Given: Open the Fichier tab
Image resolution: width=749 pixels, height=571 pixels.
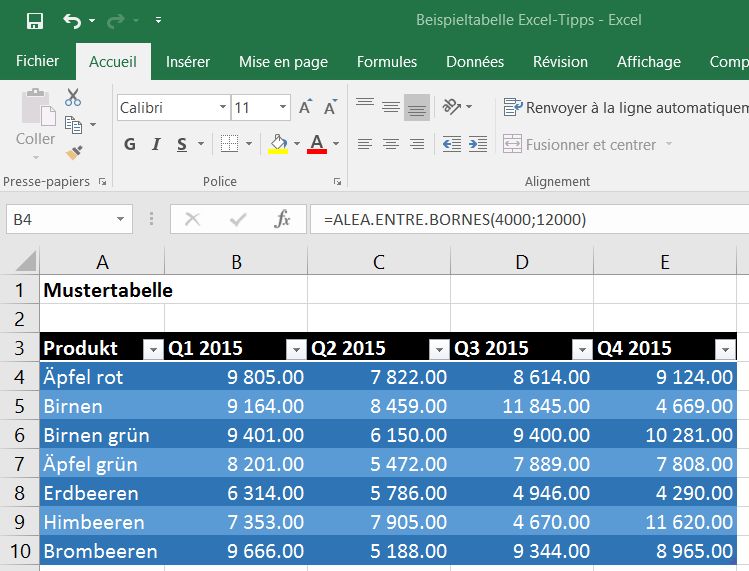Looking at the screenshot, I should click(x=37, y=61).
